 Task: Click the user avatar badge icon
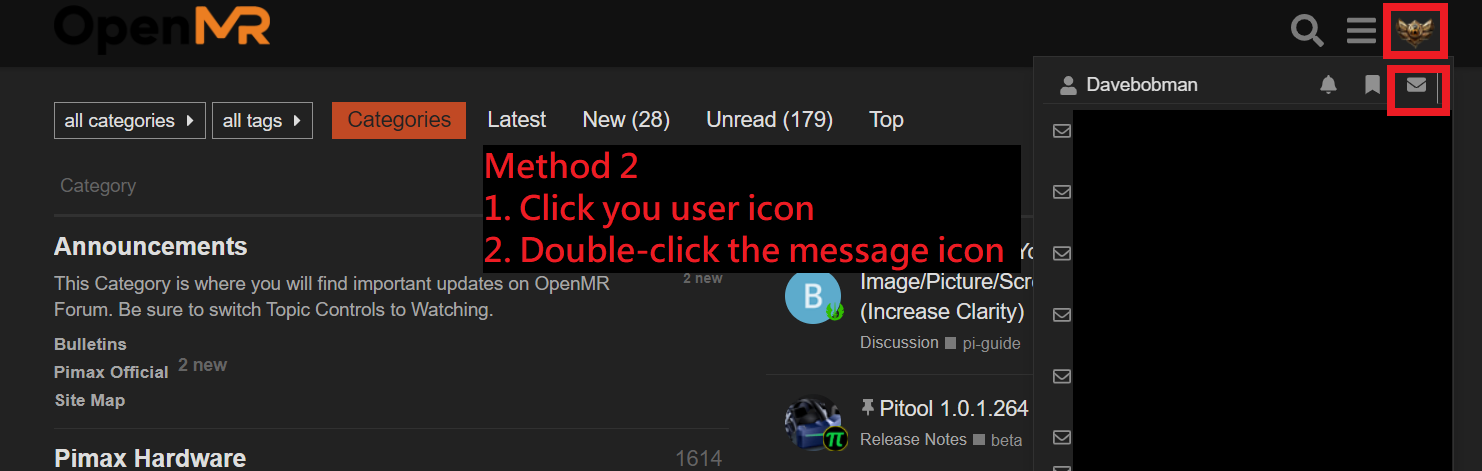tap(1416, 31)
